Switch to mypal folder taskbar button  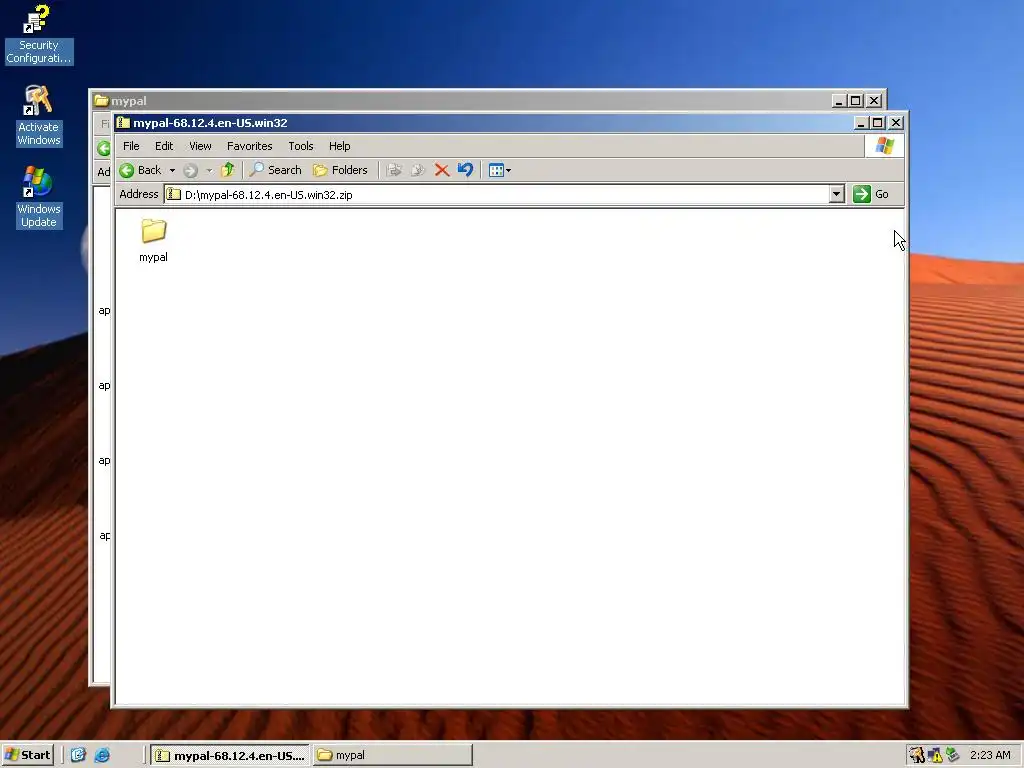[392, 755]
